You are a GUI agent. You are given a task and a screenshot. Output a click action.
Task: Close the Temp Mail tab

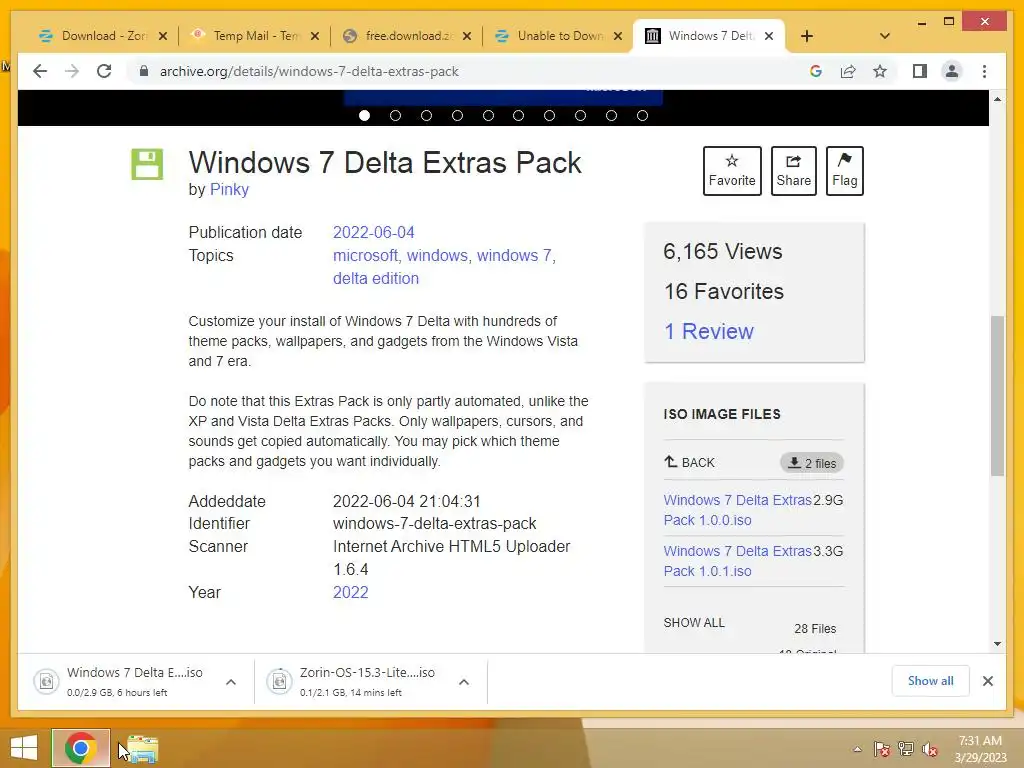tap(315, 36)
